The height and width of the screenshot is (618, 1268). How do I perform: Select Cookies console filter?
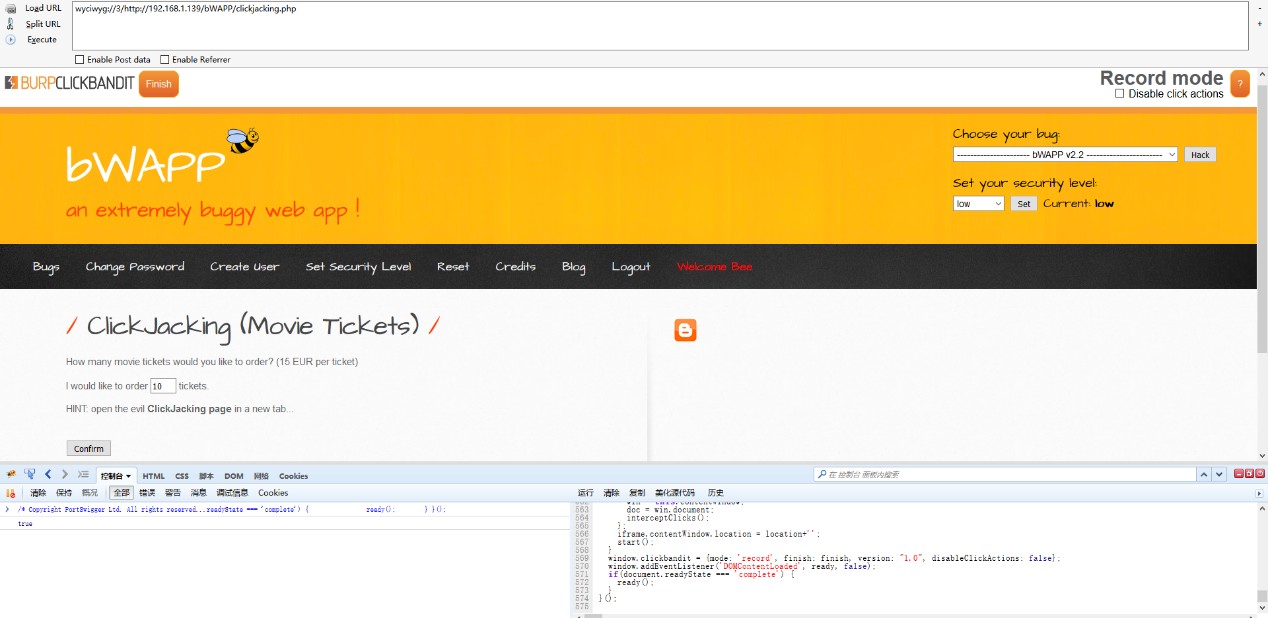click(273, 493)
